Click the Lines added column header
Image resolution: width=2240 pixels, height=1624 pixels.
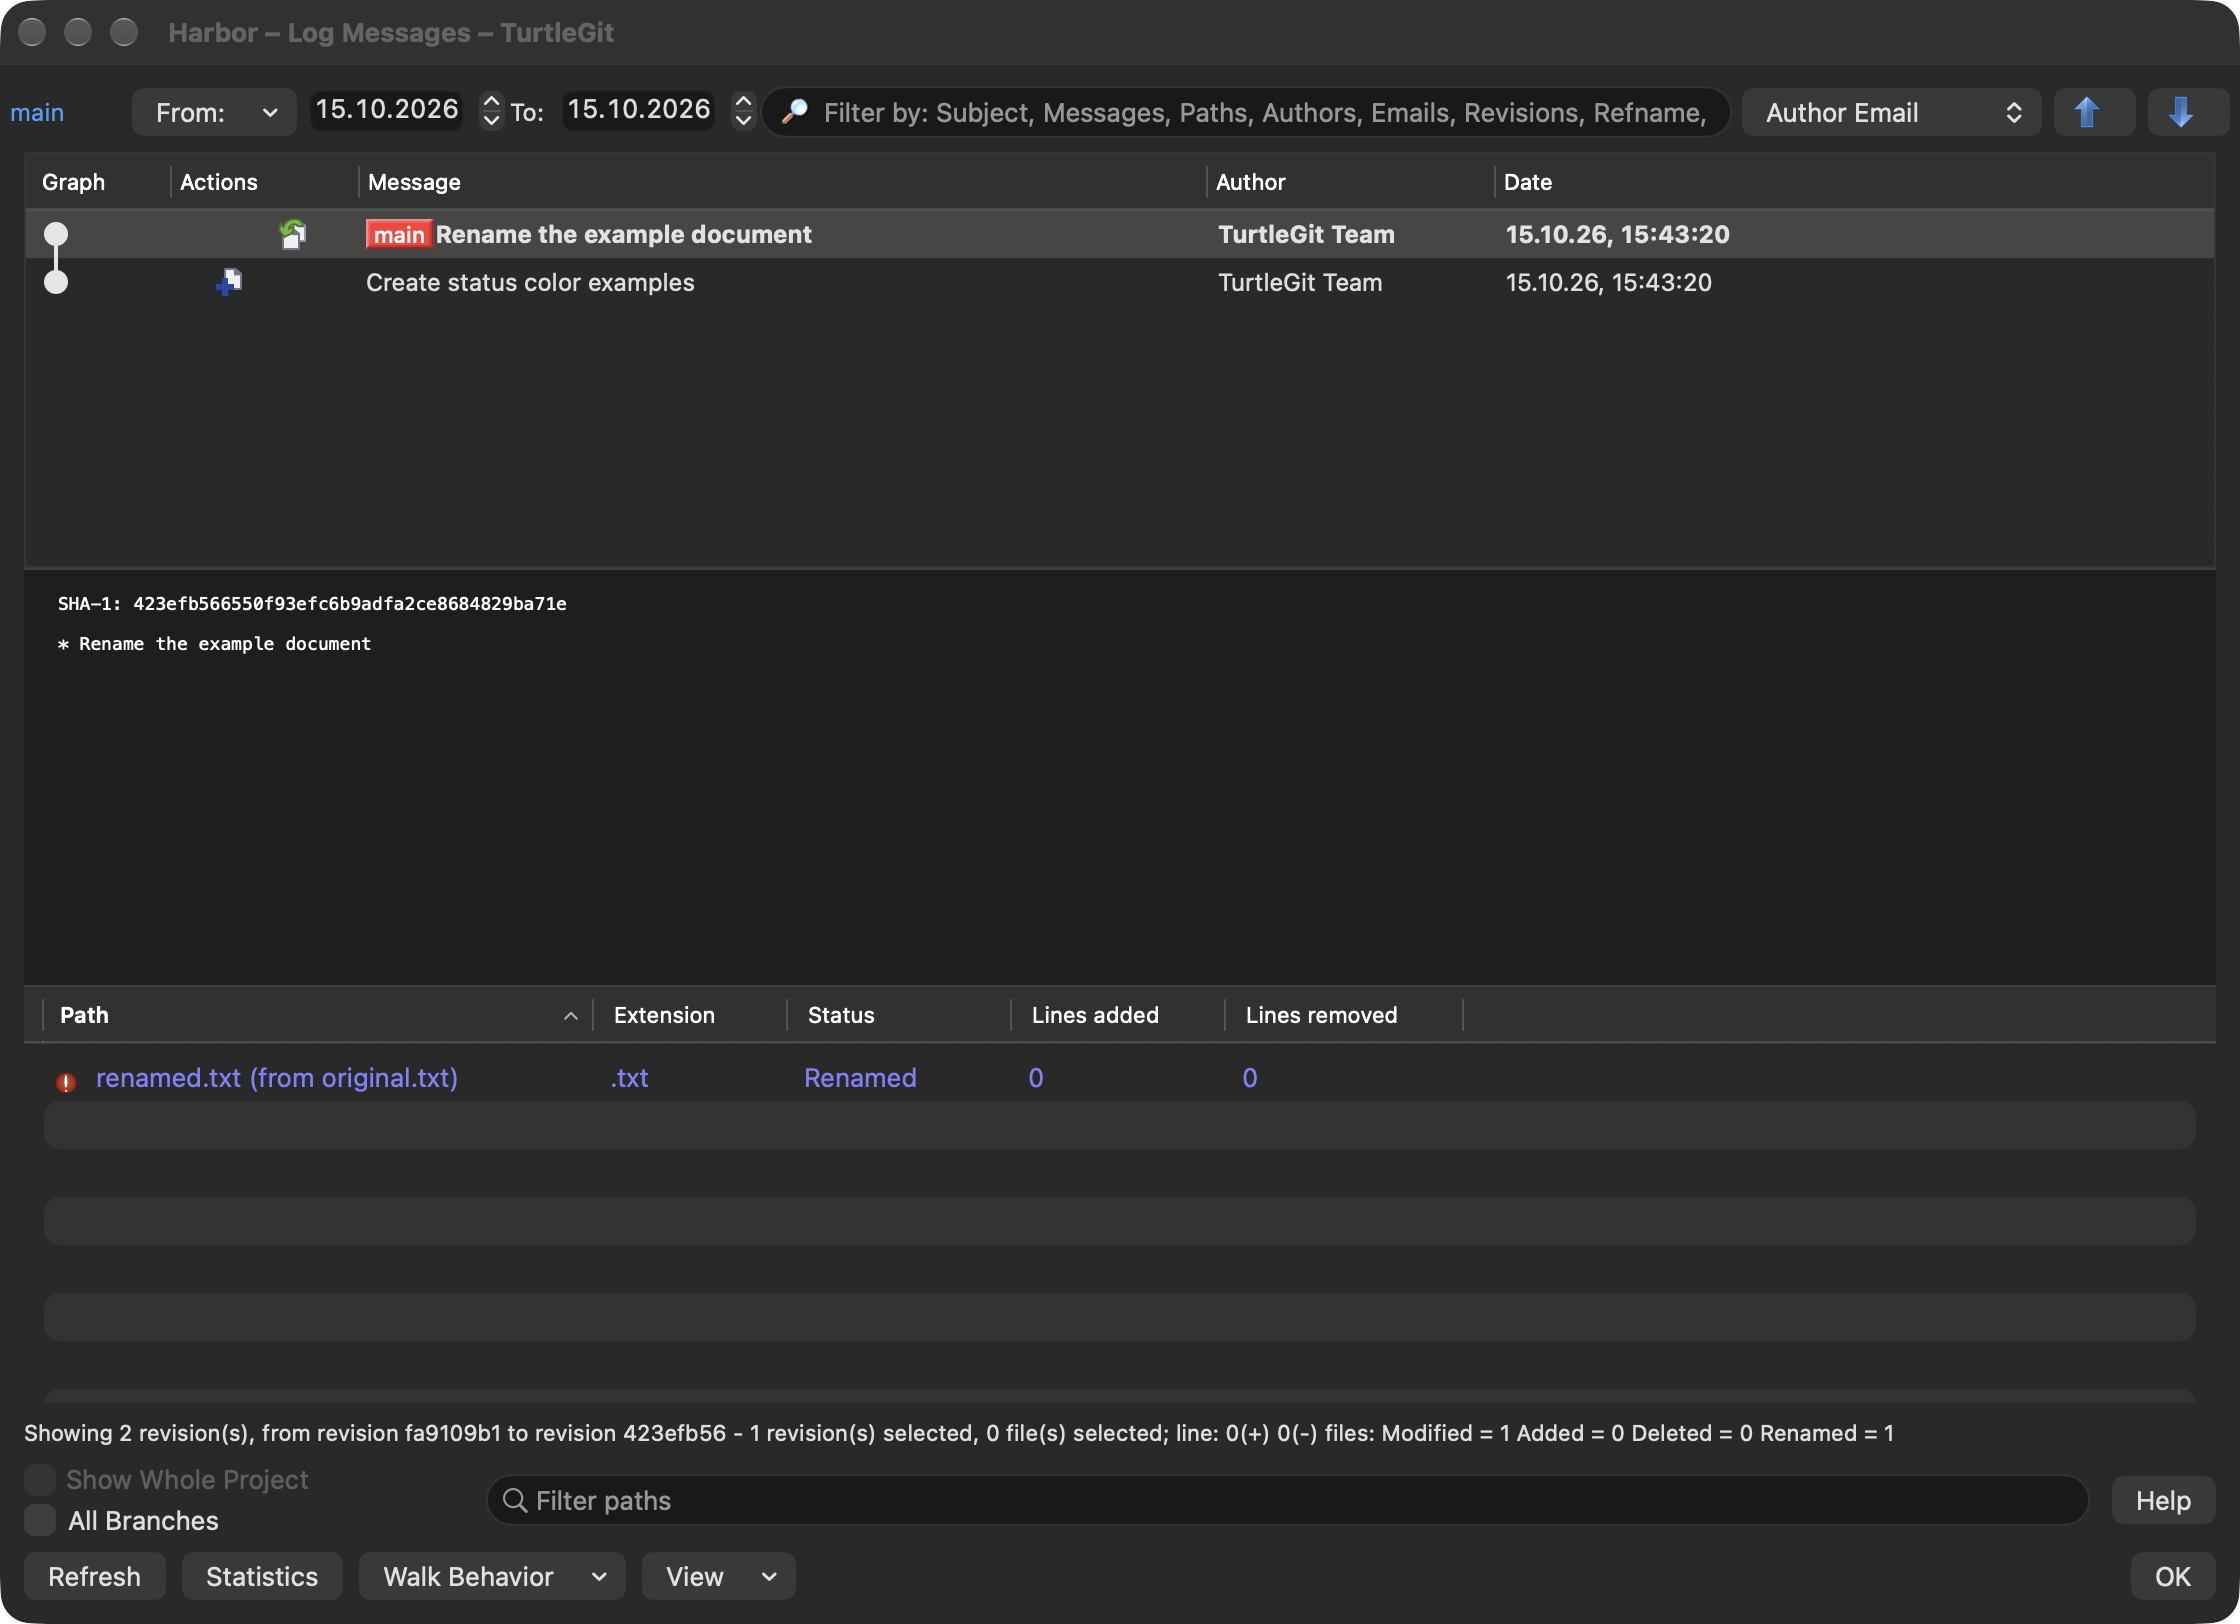(1118, 1015)
